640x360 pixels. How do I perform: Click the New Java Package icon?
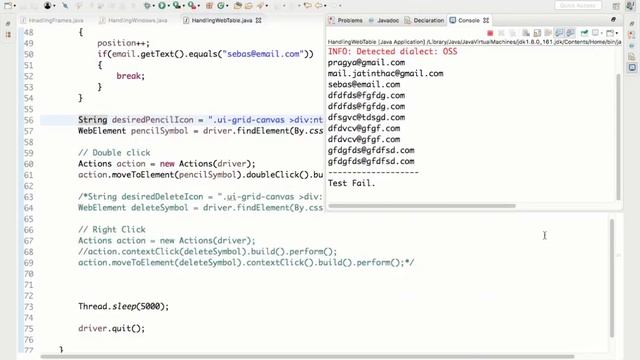[209, 6]
